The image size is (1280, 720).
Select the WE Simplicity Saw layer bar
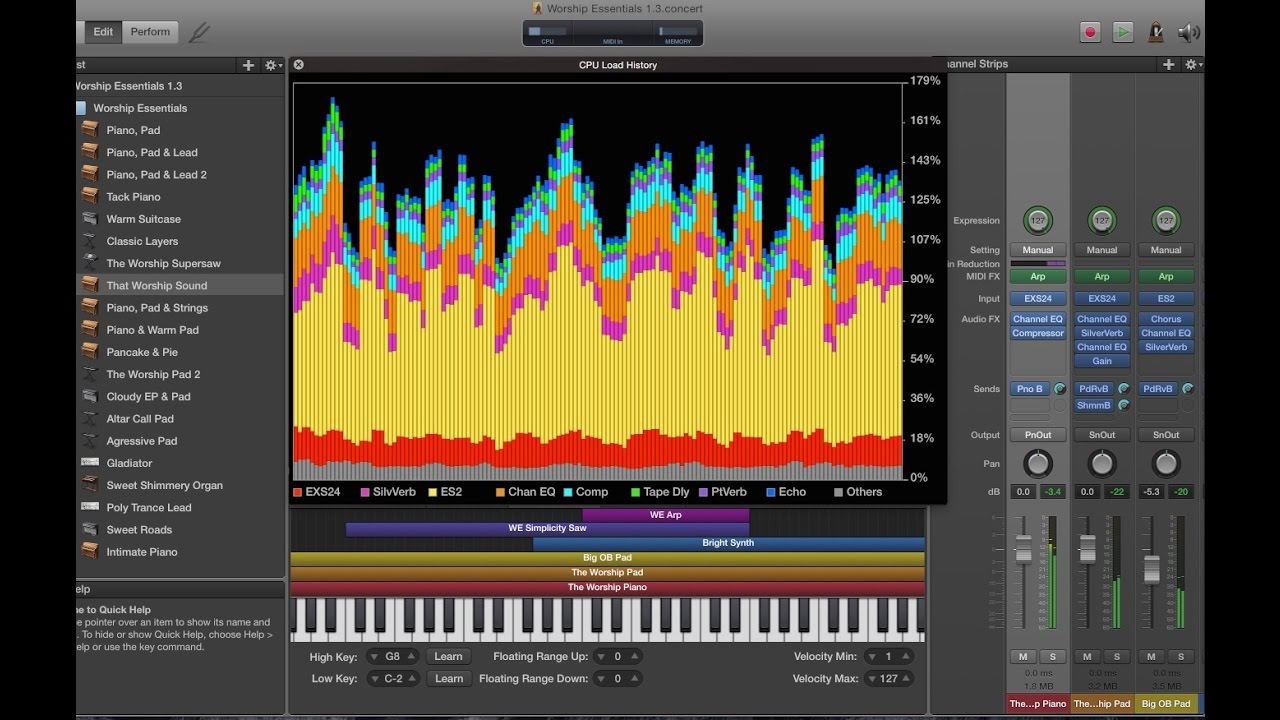tap(547, 528)
